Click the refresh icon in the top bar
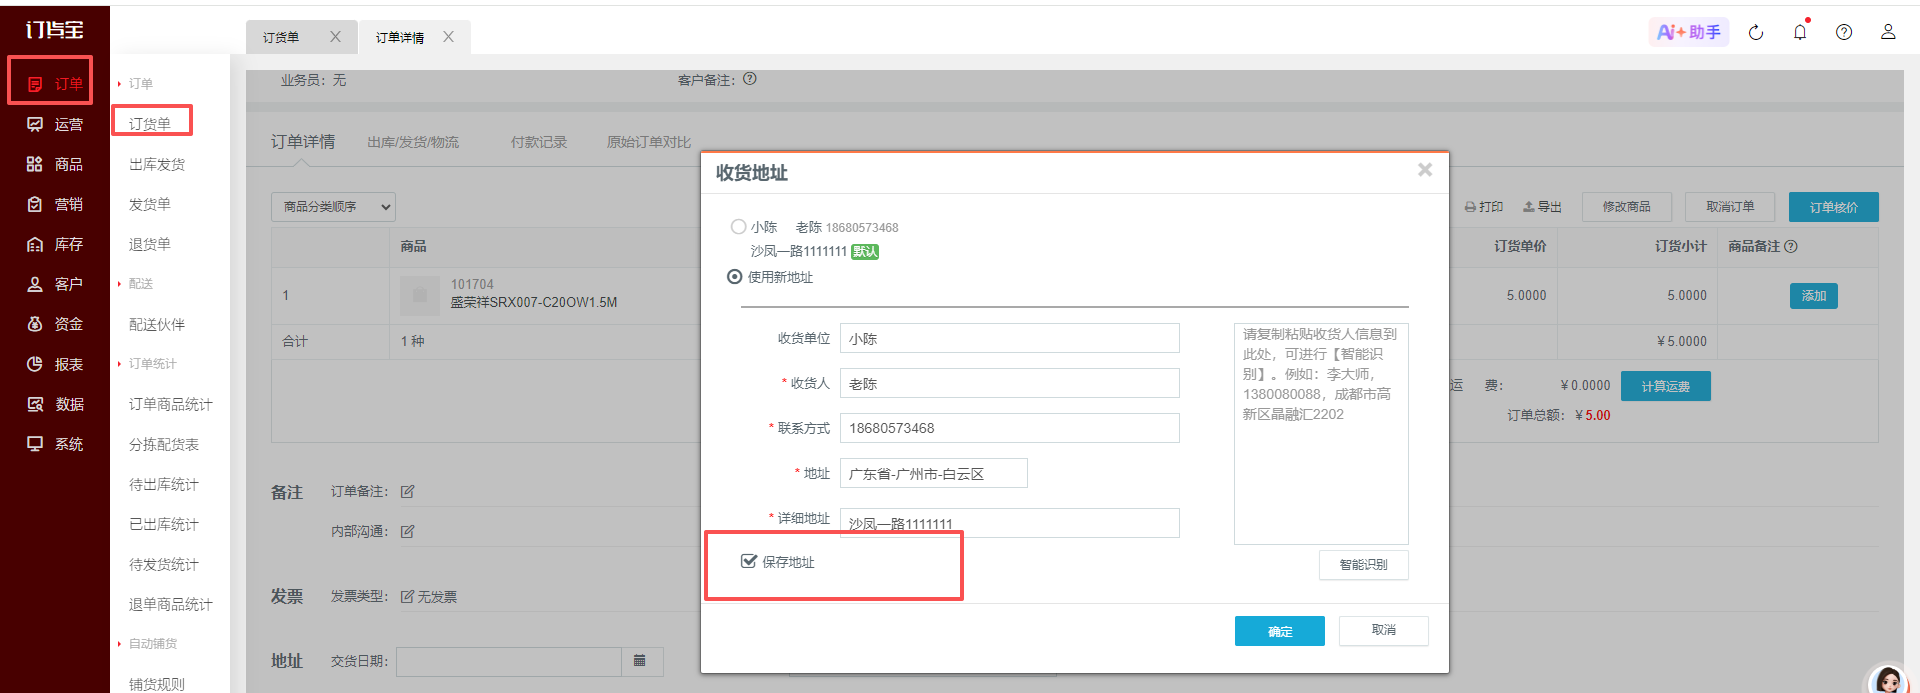Screen dimensions: 1920x693 tap(1756, 33)
